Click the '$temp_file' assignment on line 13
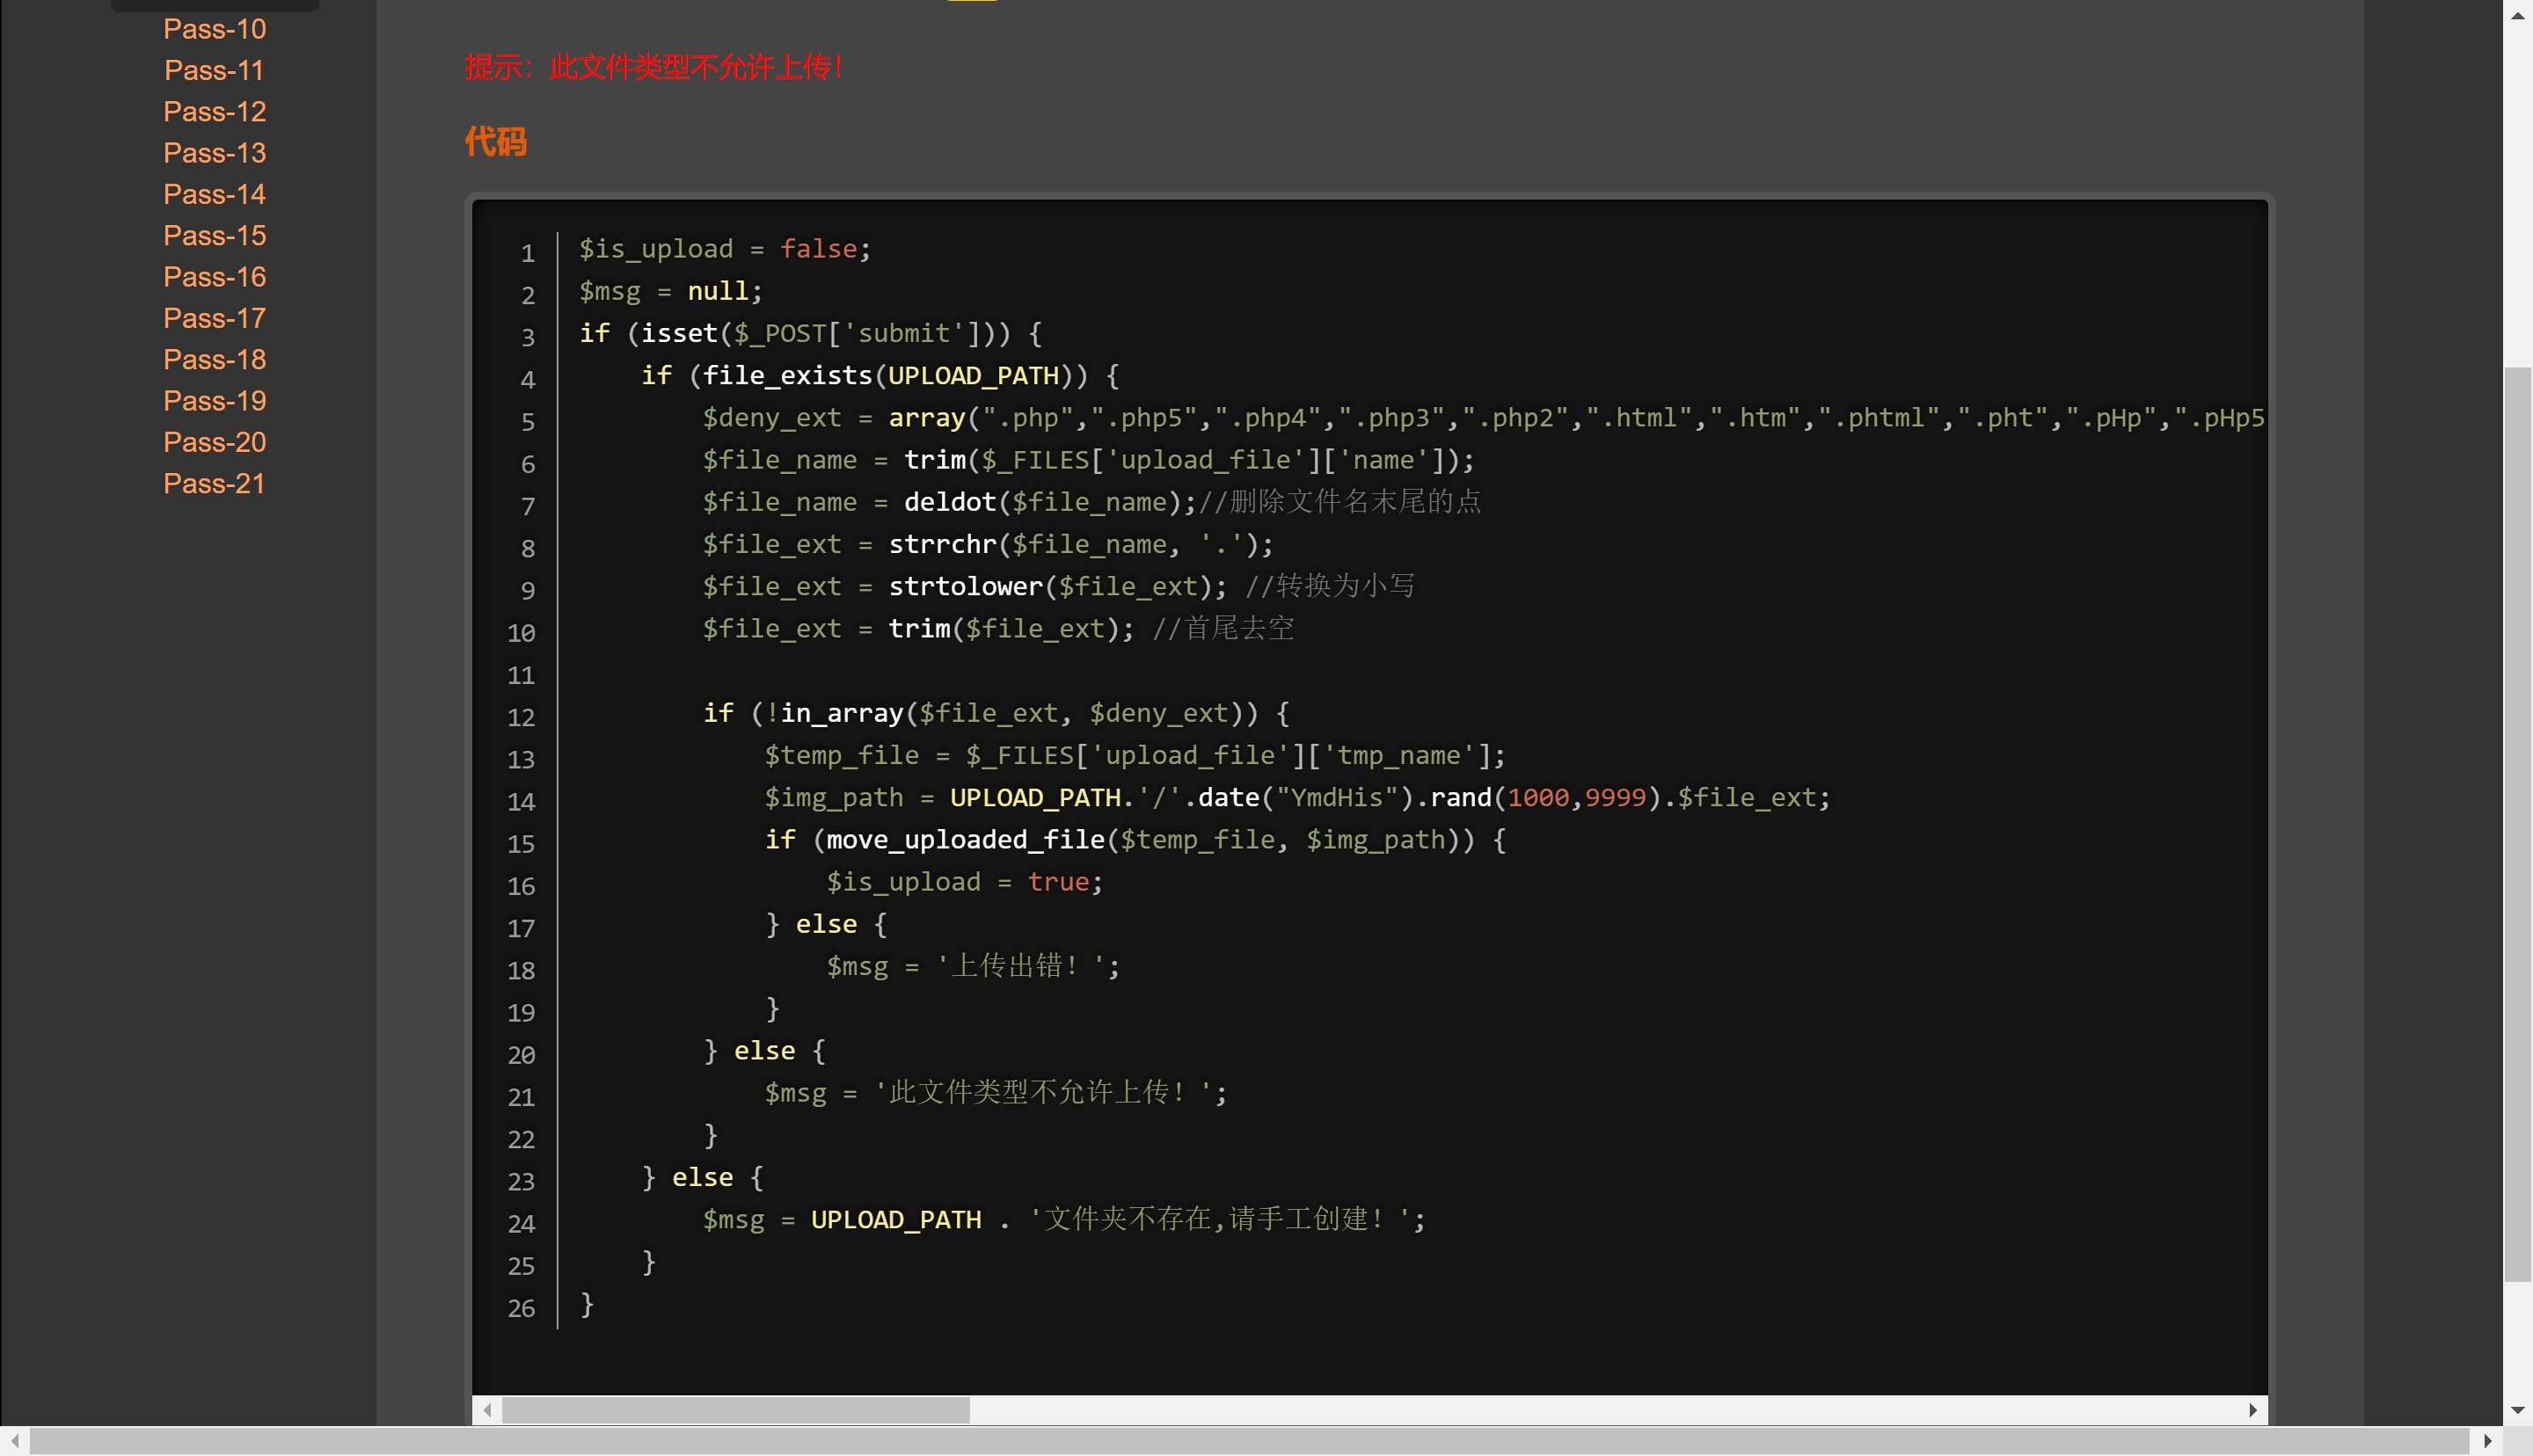Image resolution: width=2533 pixels, height=1456 pixels. [1135, 755]
